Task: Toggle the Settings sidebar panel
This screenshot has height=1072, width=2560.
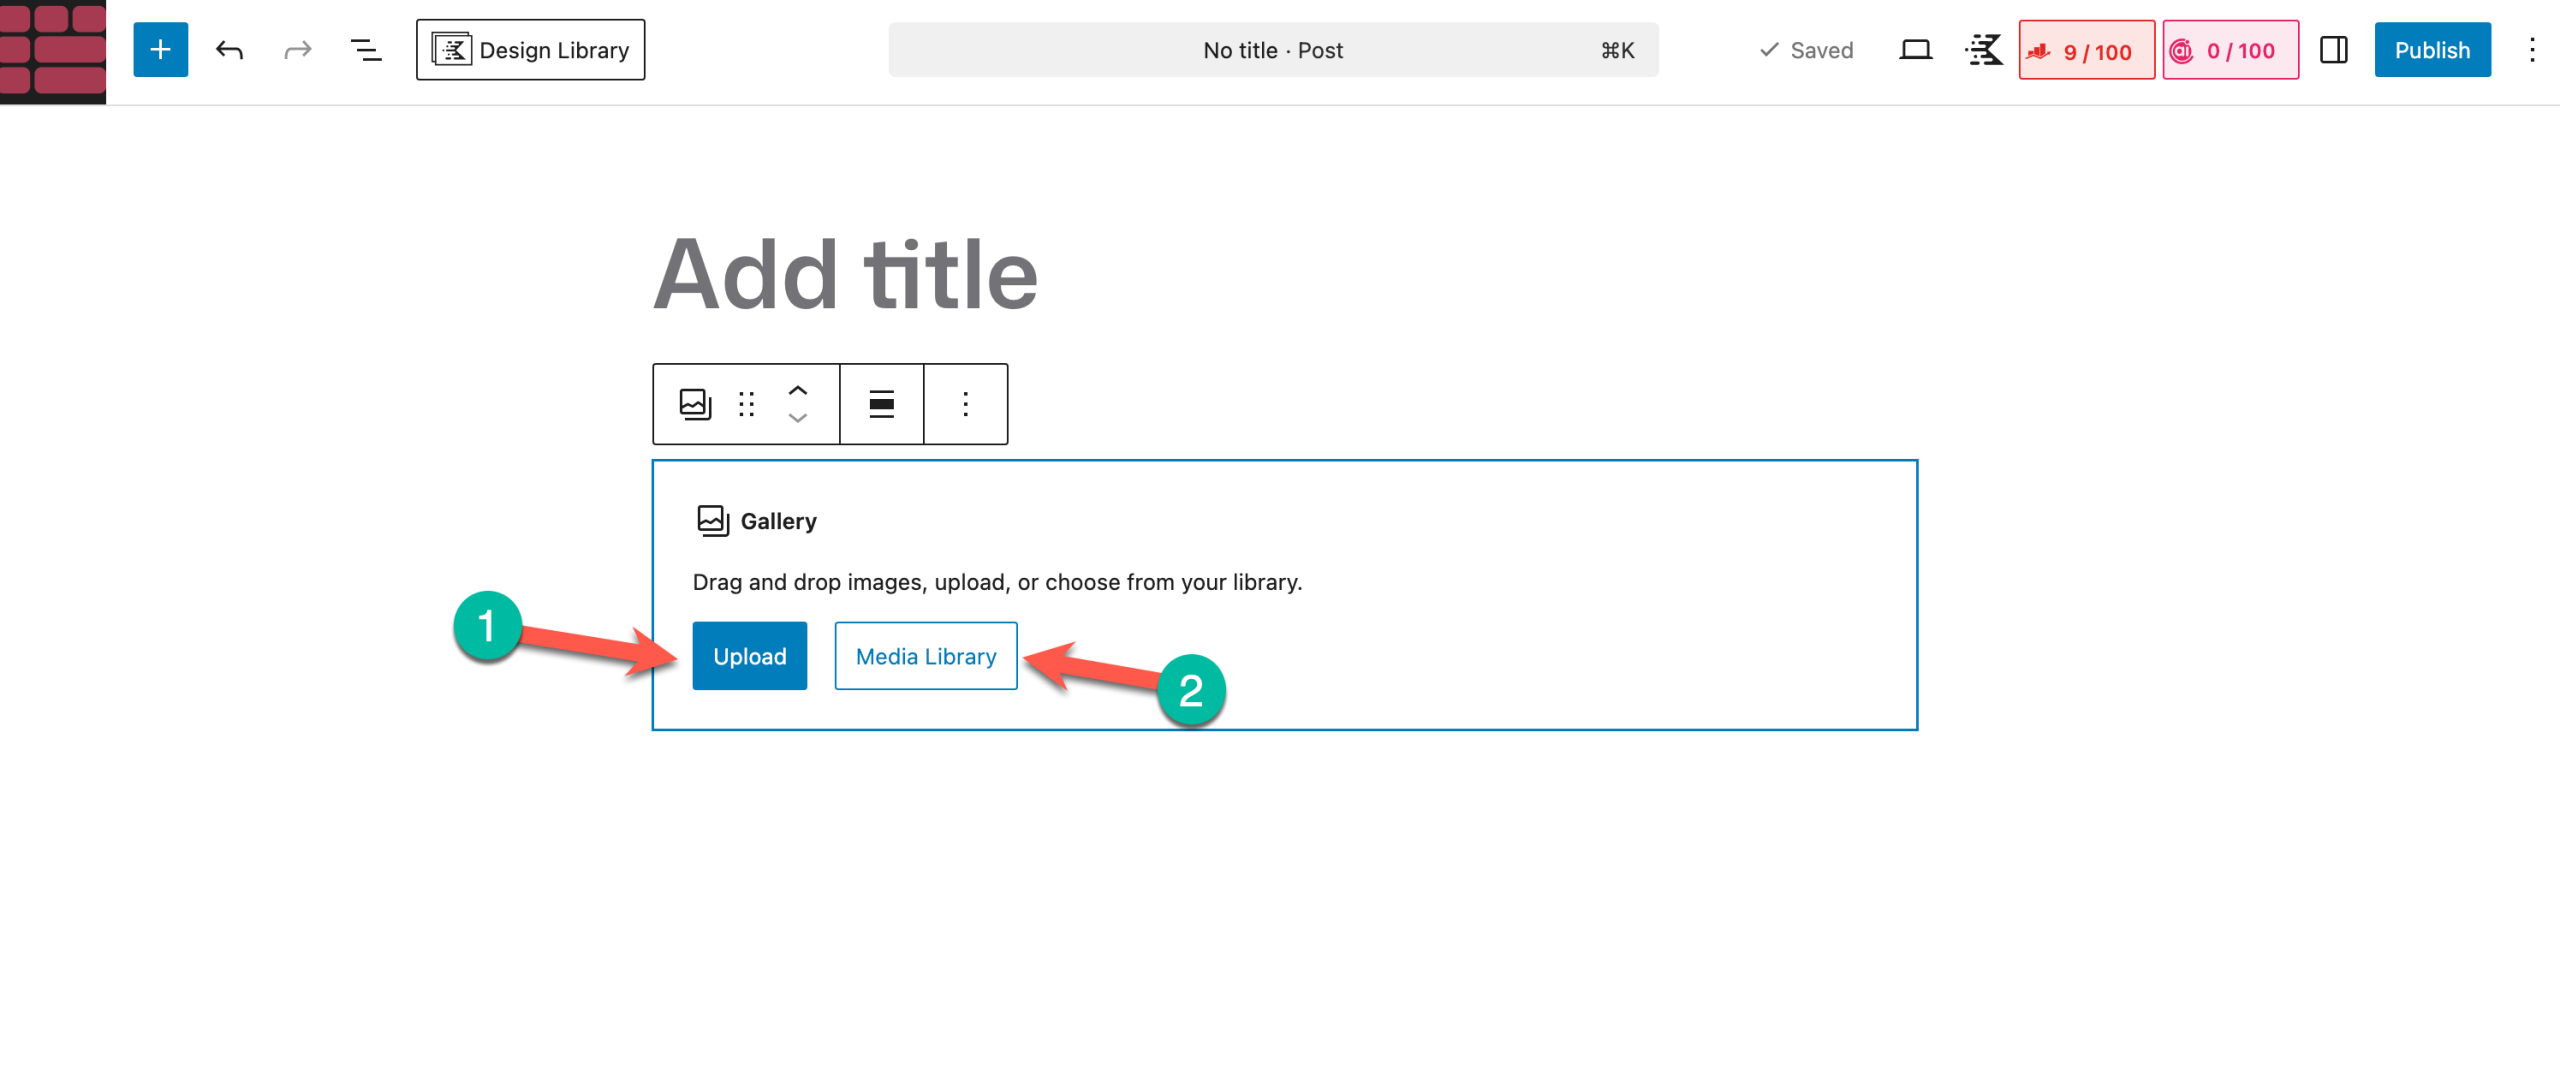Action: coord(2333,50)
